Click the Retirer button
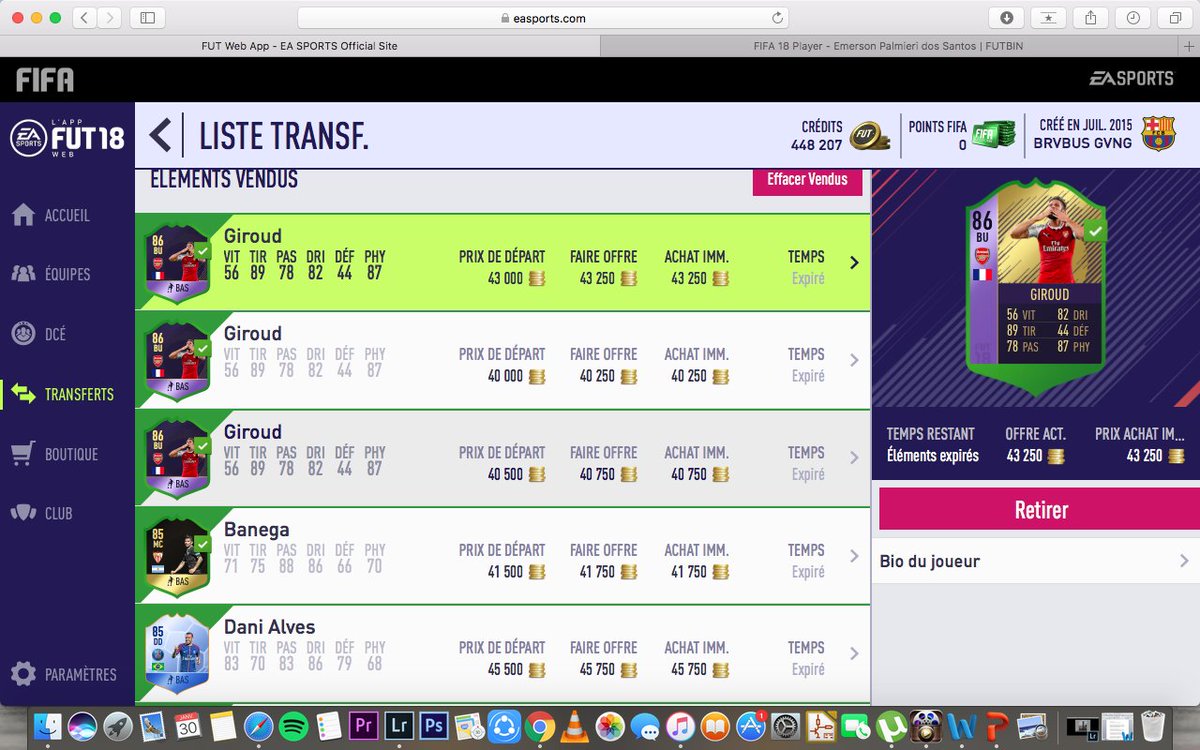Viewport: 1200px width, 750px height. 1040,510
